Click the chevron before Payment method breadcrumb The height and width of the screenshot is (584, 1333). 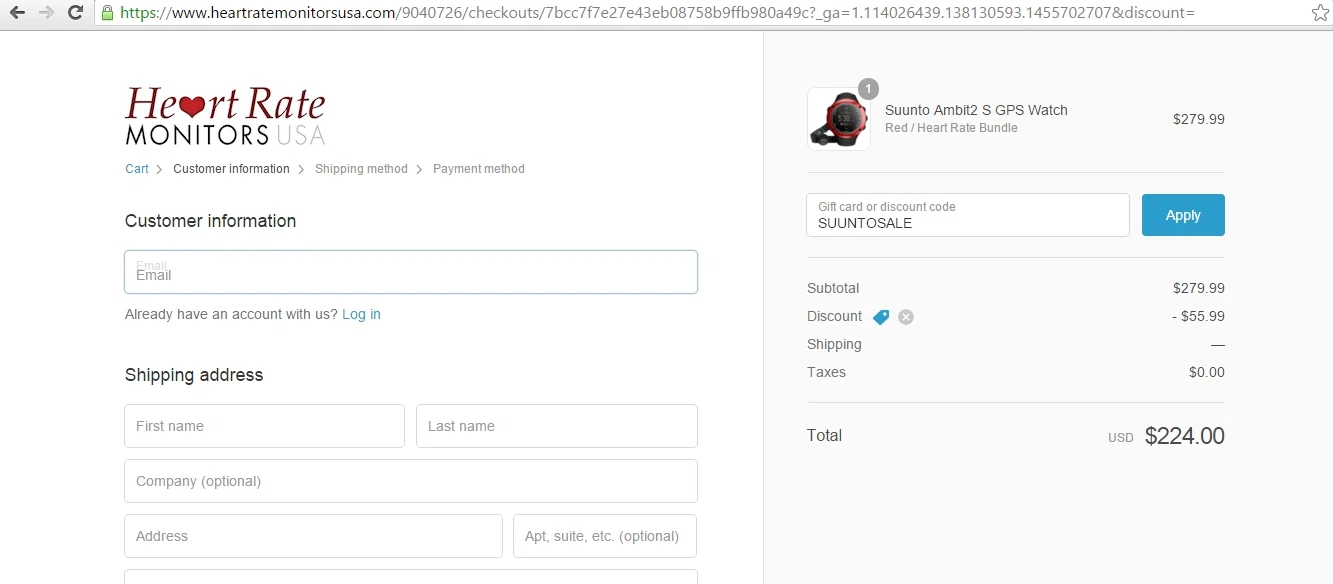click(420, 170)
